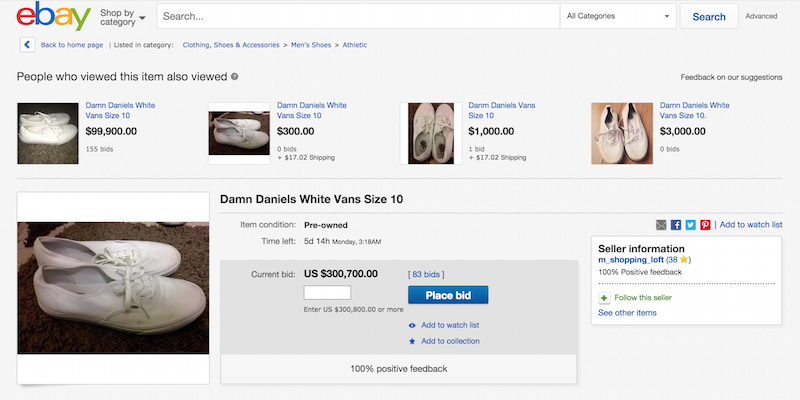Image resolution: width=800 pixels, height=400 pixels.
Task: Click green plus Follow this seller icon
Action: point(603,298)
